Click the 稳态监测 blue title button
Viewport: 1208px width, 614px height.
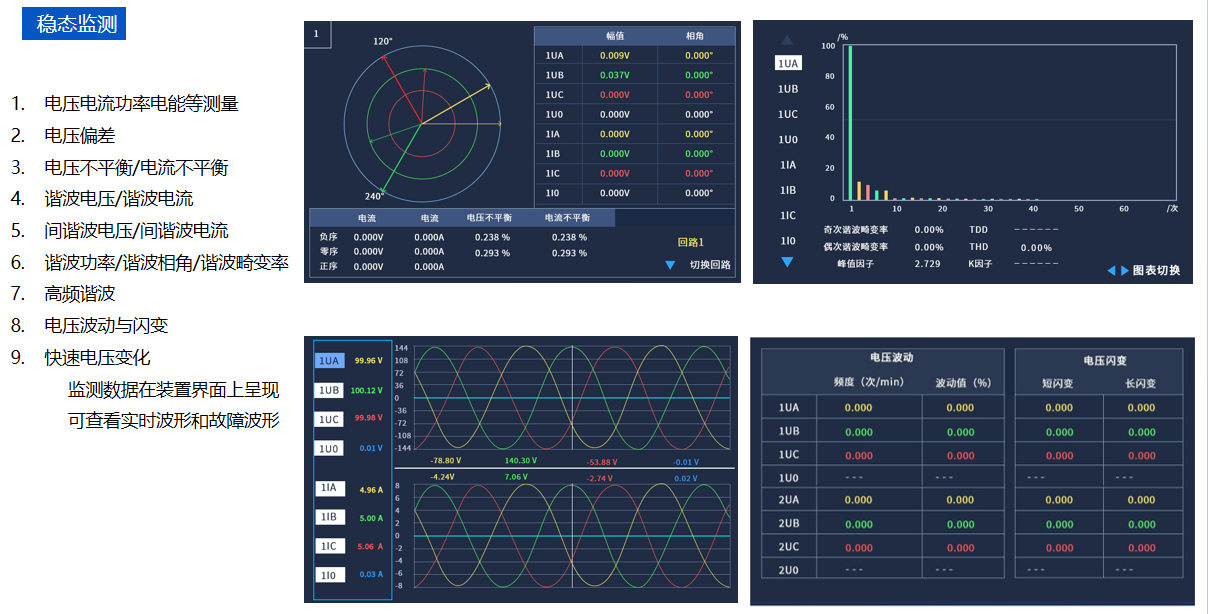[74, 25]
